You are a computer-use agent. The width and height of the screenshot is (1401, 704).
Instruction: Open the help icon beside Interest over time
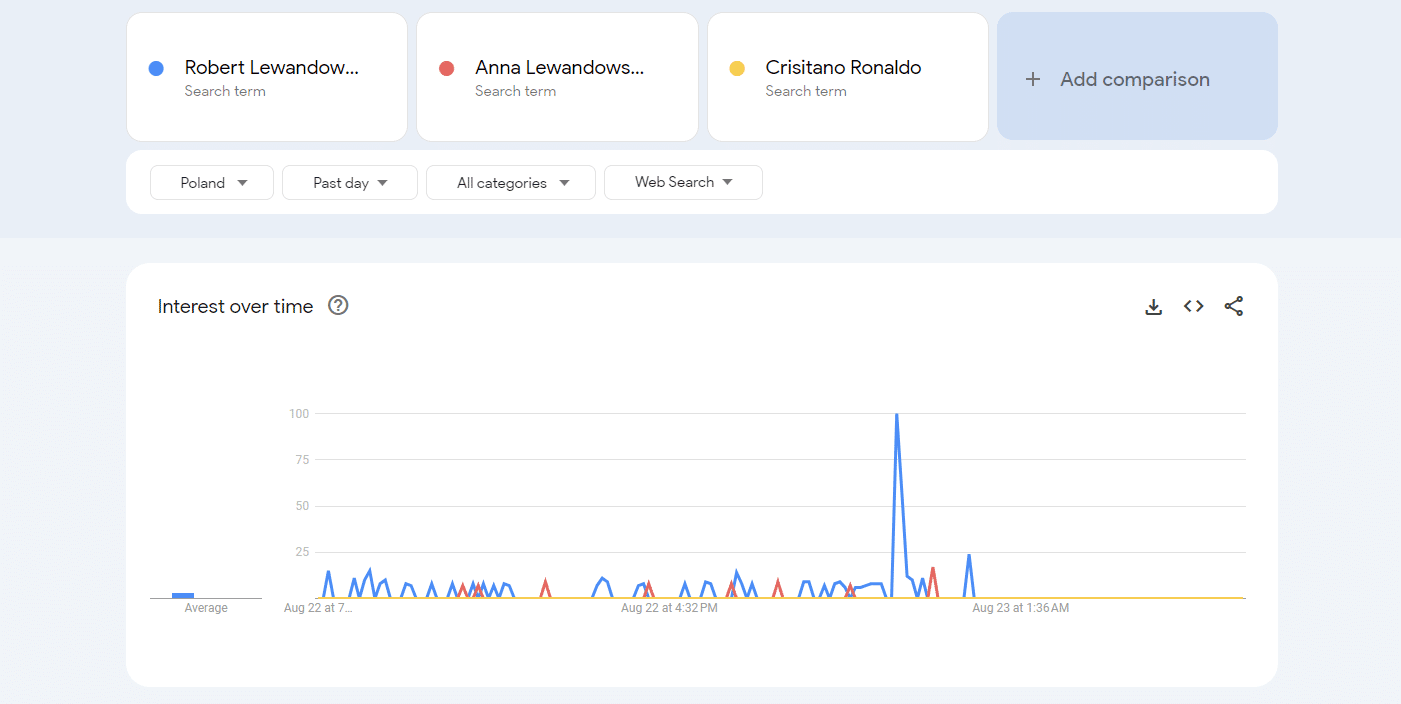[x=338, y=305]
